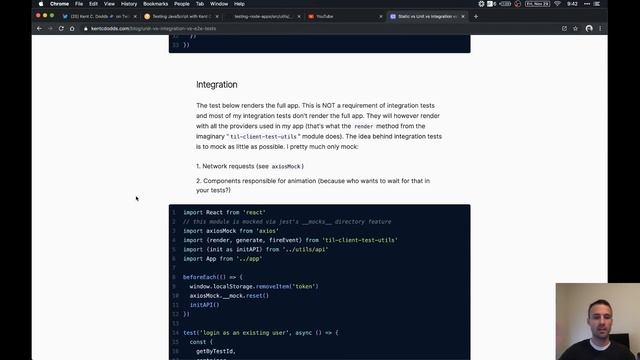Click inline code 'til-client-test-utils' in paragraph

pyautogui.click(x=263, y=137)
